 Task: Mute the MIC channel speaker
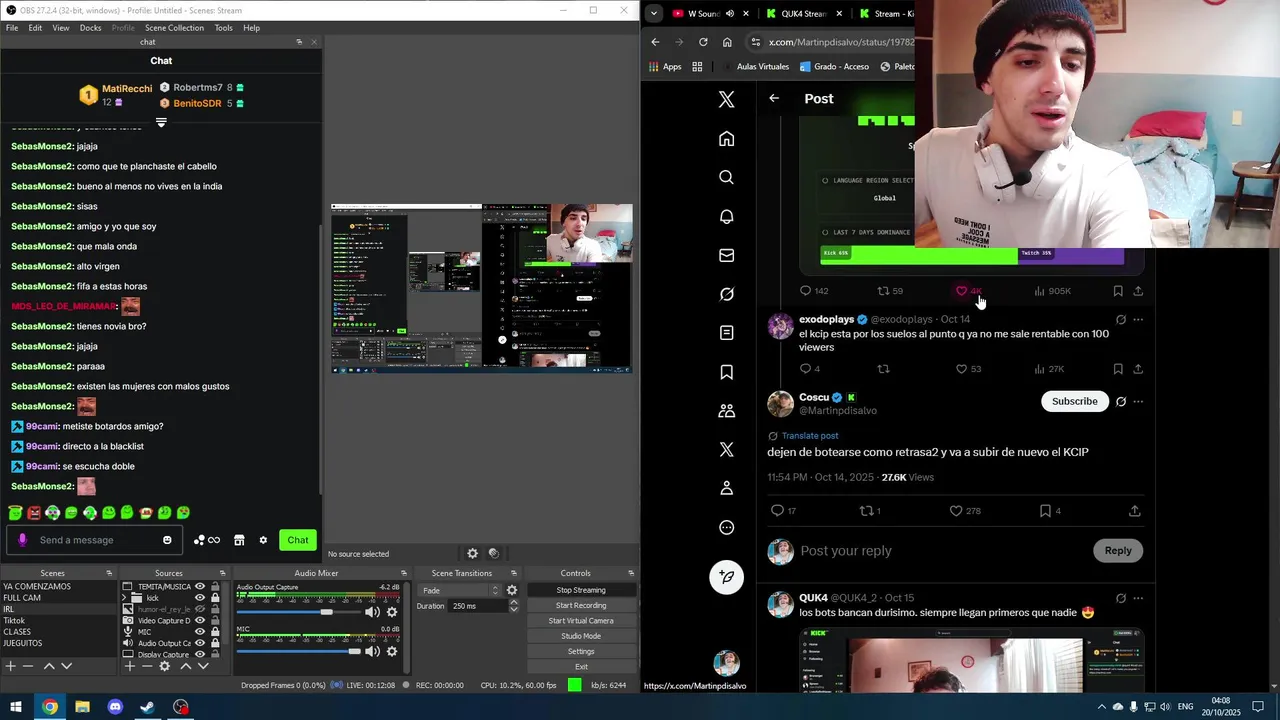coord(372,651)
